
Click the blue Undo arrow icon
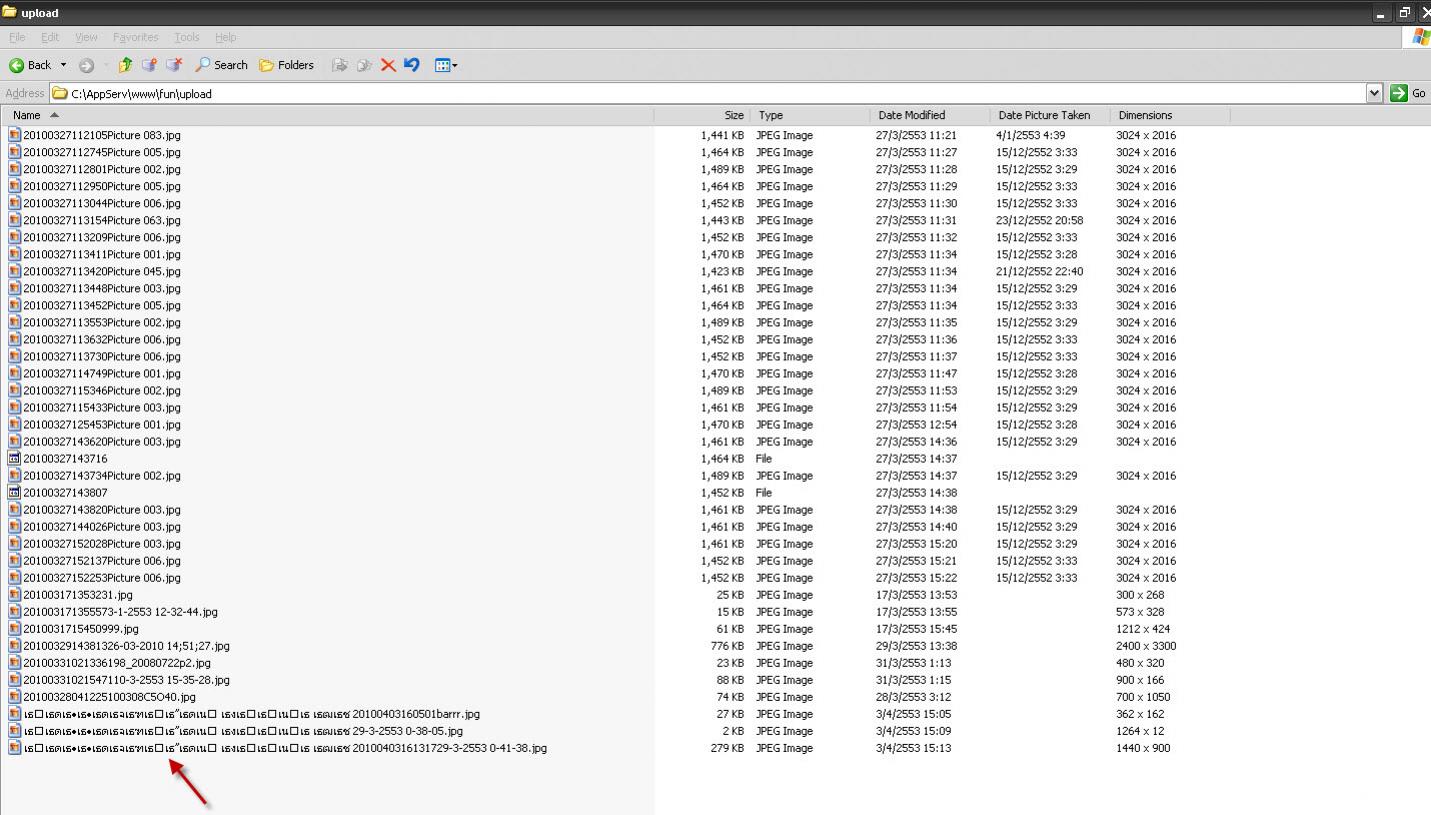click(x=412, y=65)
